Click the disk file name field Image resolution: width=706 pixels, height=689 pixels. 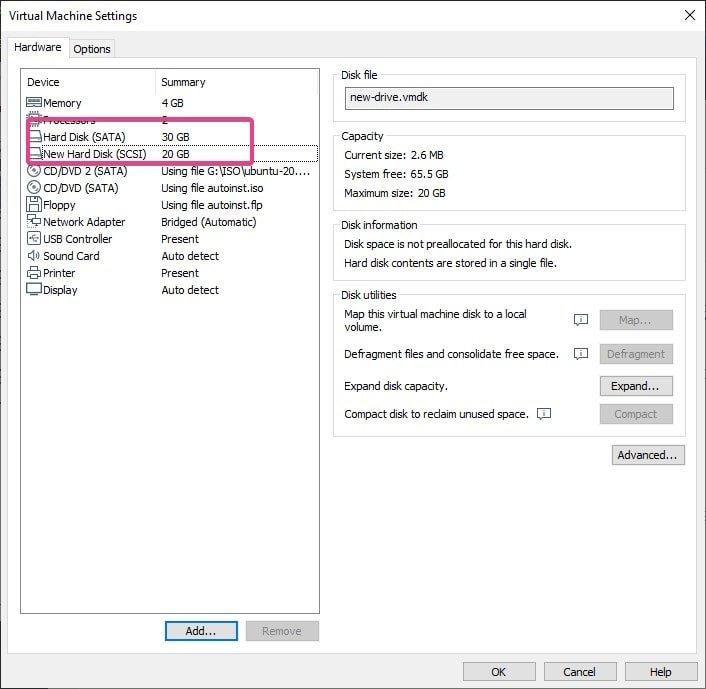click(x=508, y=98)
